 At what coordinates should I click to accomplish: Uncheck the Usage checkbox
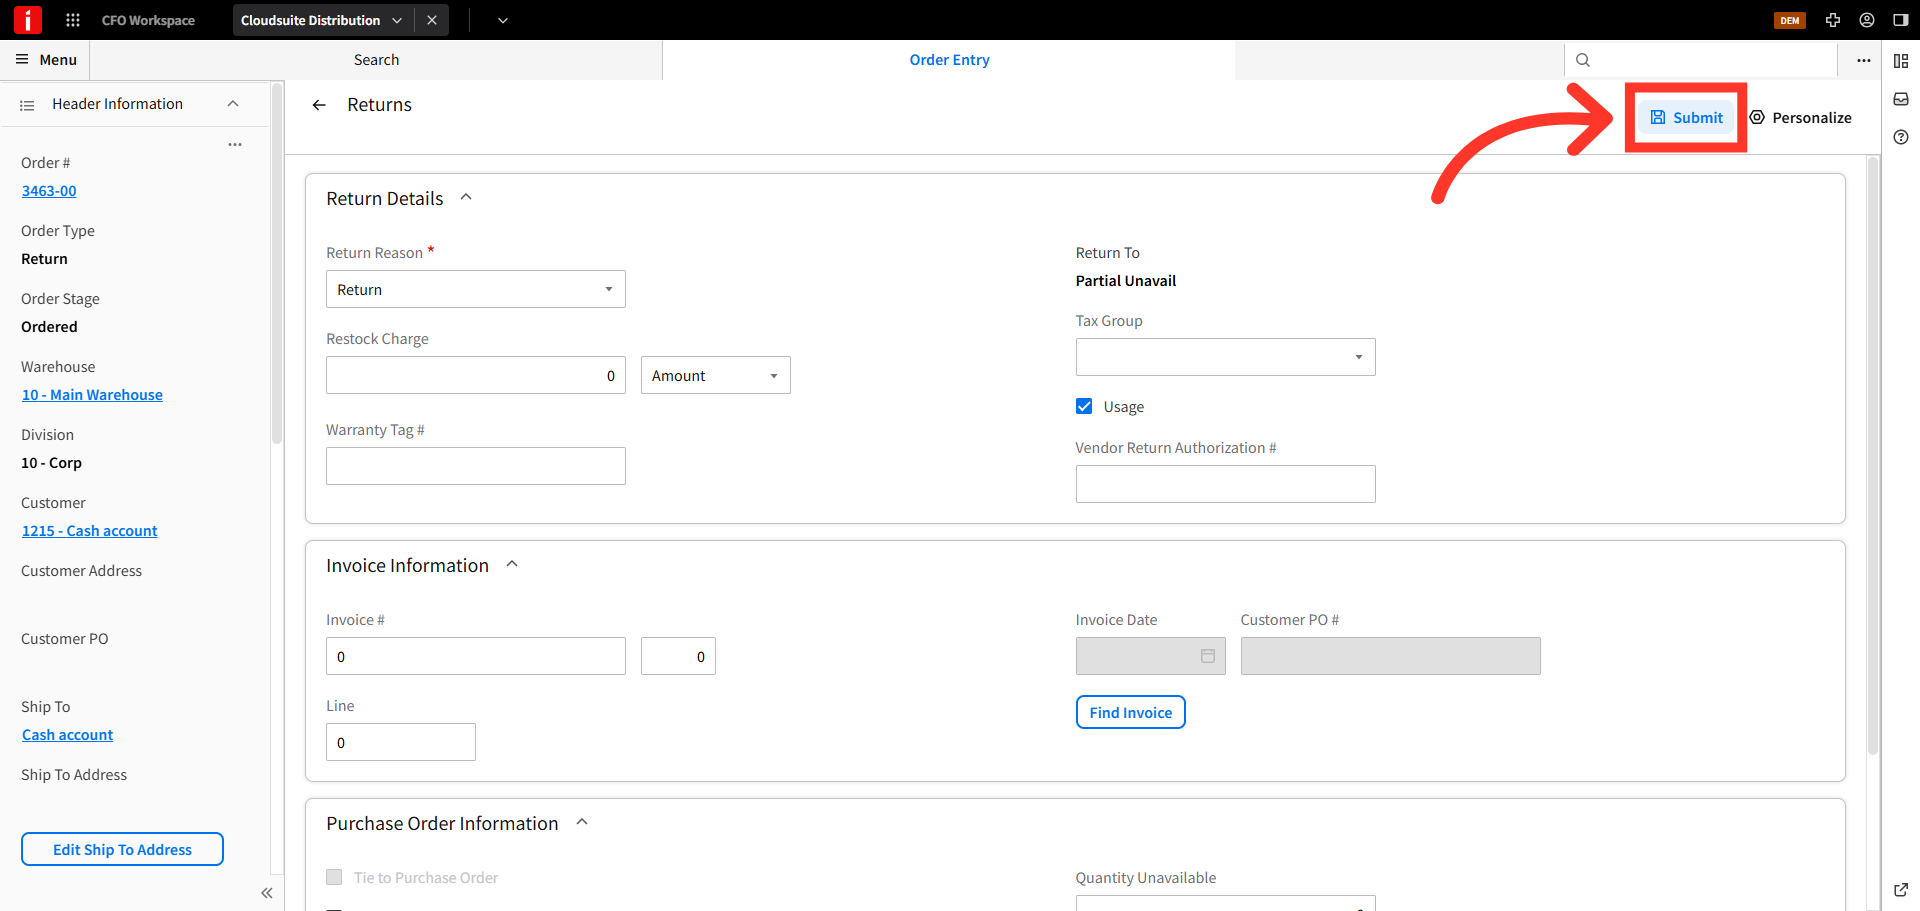tap(1084, 406)
